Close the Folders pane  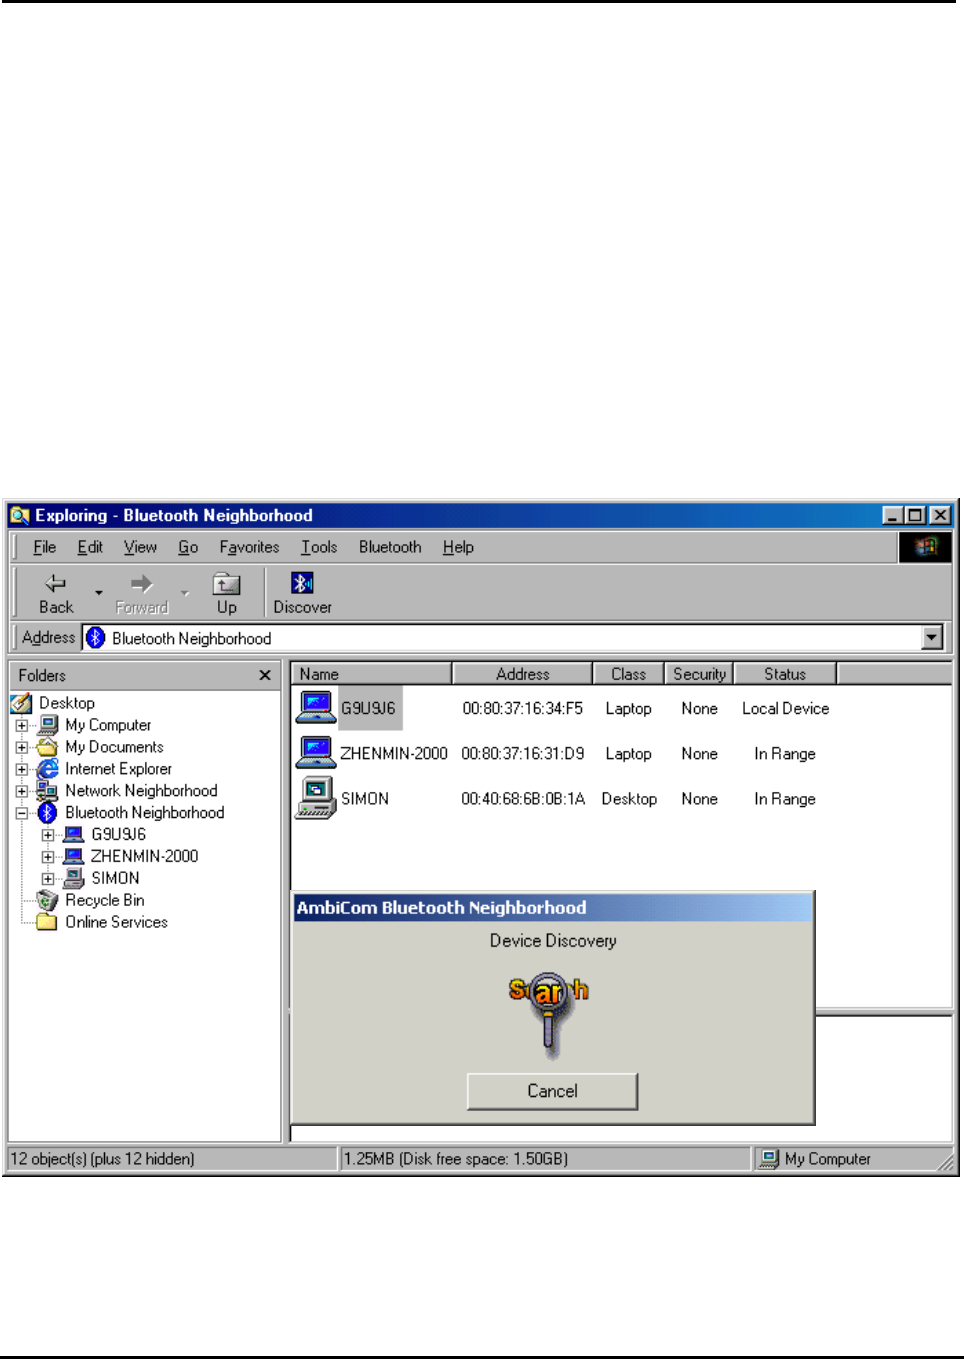[265, 675]
